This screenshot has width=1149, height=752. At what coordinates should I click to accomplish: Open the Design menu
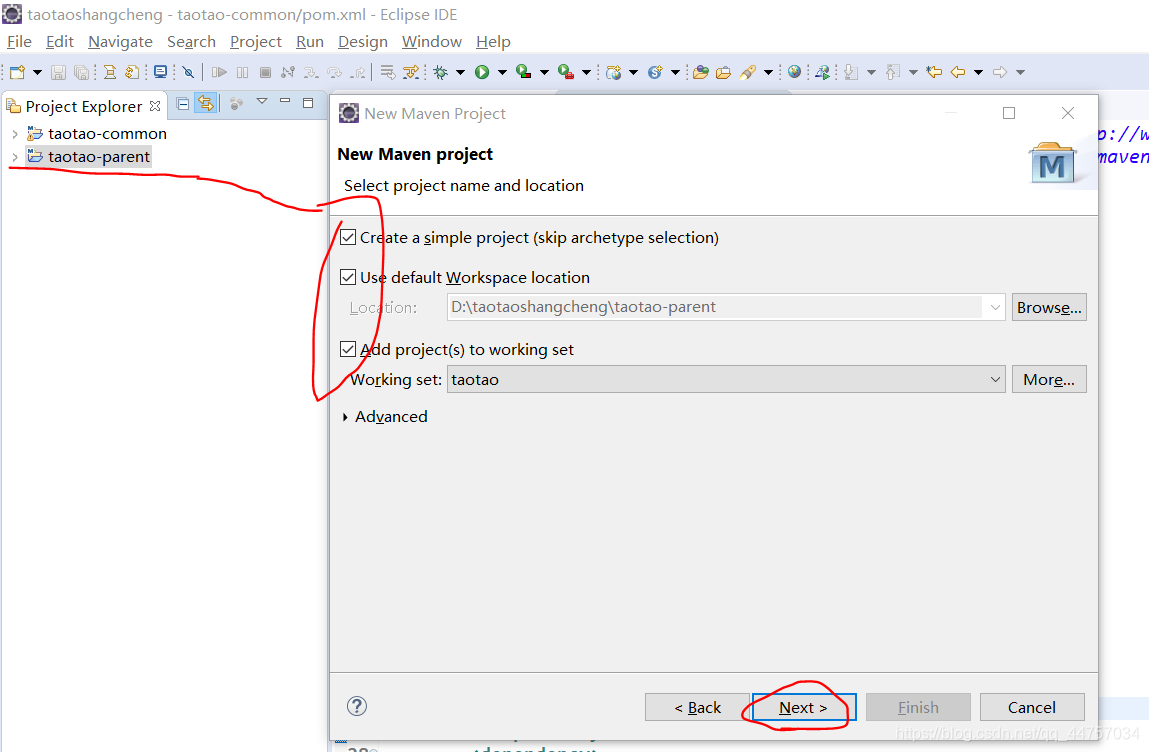pyautogui.click(x=363, y=42)
